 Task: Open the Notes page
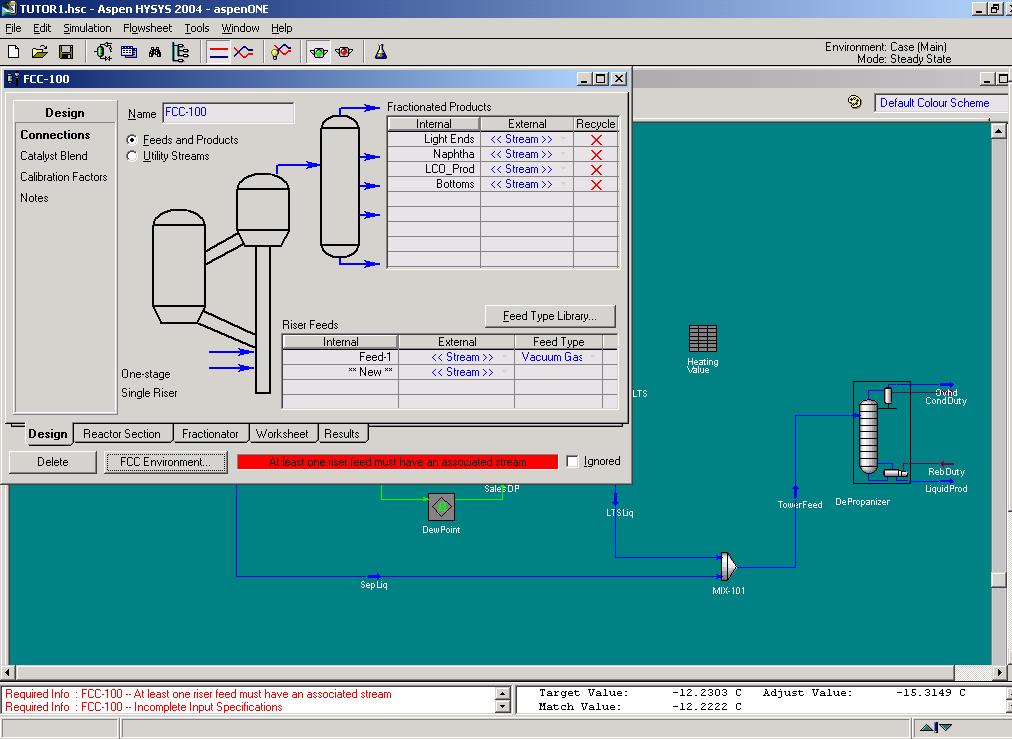point(34,197)
